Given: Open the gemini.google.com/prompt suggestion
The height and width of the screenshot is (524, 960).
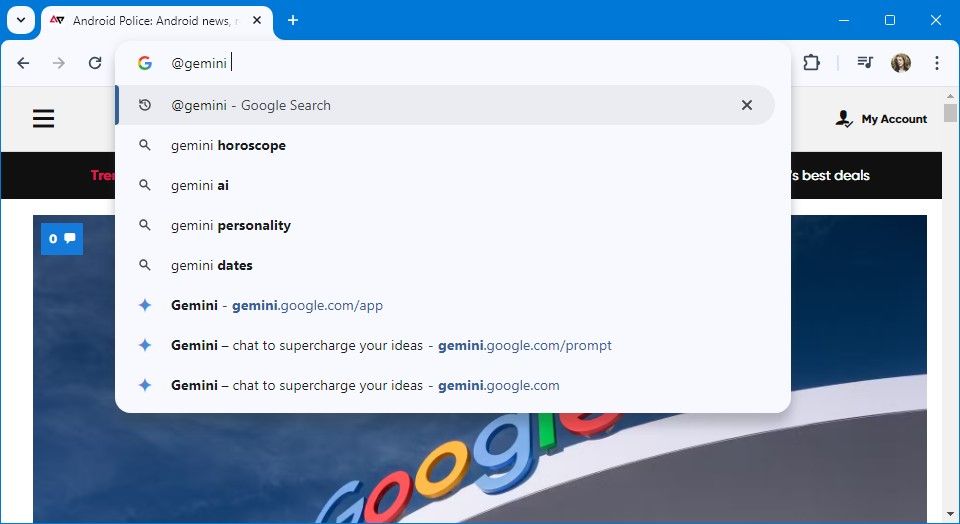Looking at the screenshot, I should click(x=391, y=345).
